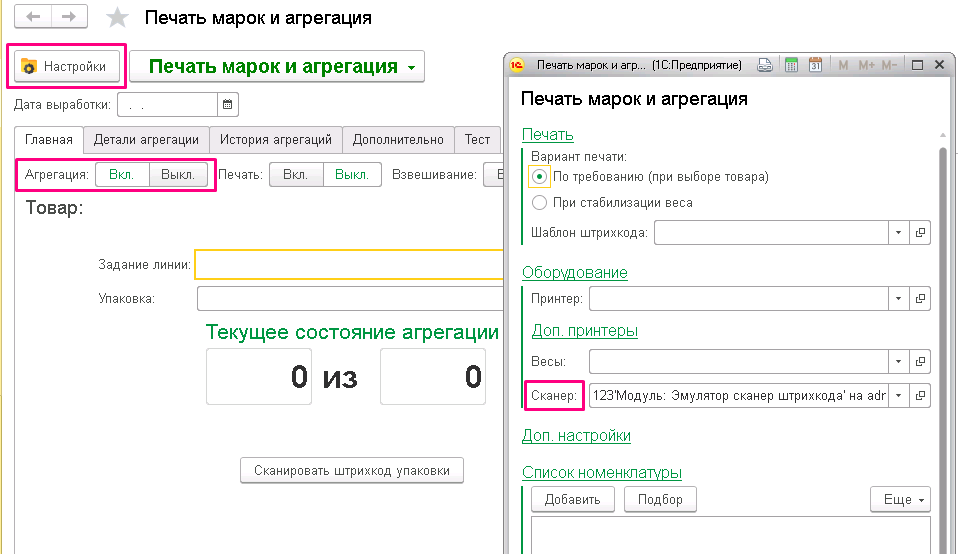Add page to favorites with star
The width and height of the screenshot is (958, 554).
point(118,18)
